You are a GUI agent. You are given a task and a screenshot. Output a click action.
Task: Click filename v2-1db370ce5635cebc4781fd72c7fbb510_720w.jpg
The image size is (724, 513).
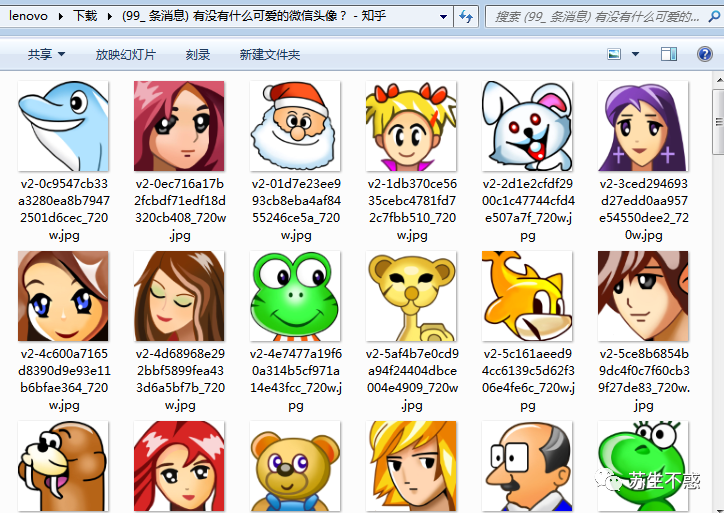click(412, 209)
